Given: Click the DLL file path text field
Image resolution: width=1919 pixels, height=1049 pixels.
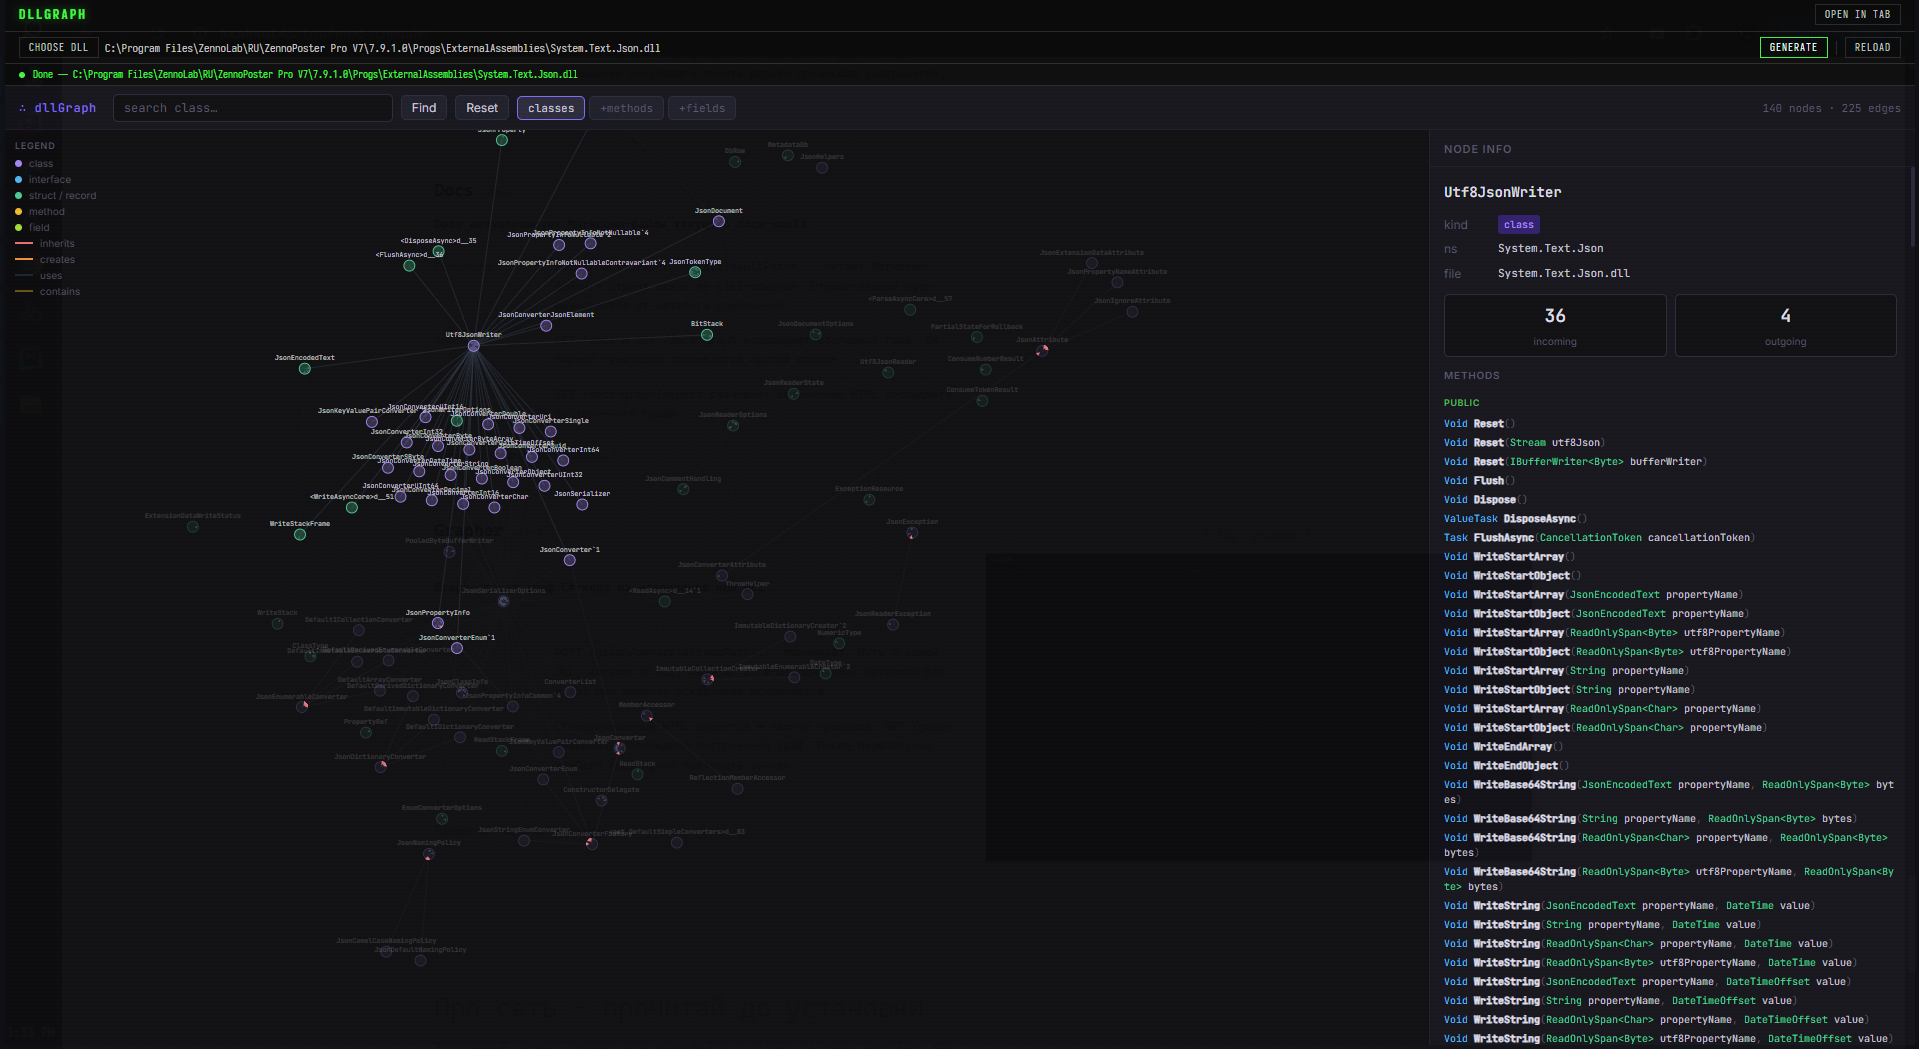Looking at the screenshot, I should (x=383, y=48).
